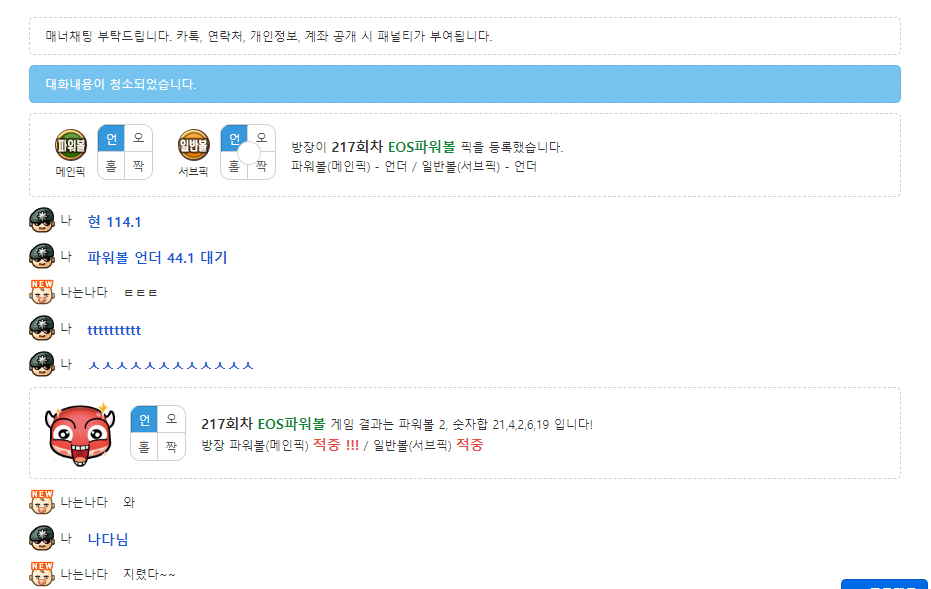Click the soldier avatar beside '파워볼 언더 44.1 대기'
Screen dimensions: 931x589
tap(42, 256)
